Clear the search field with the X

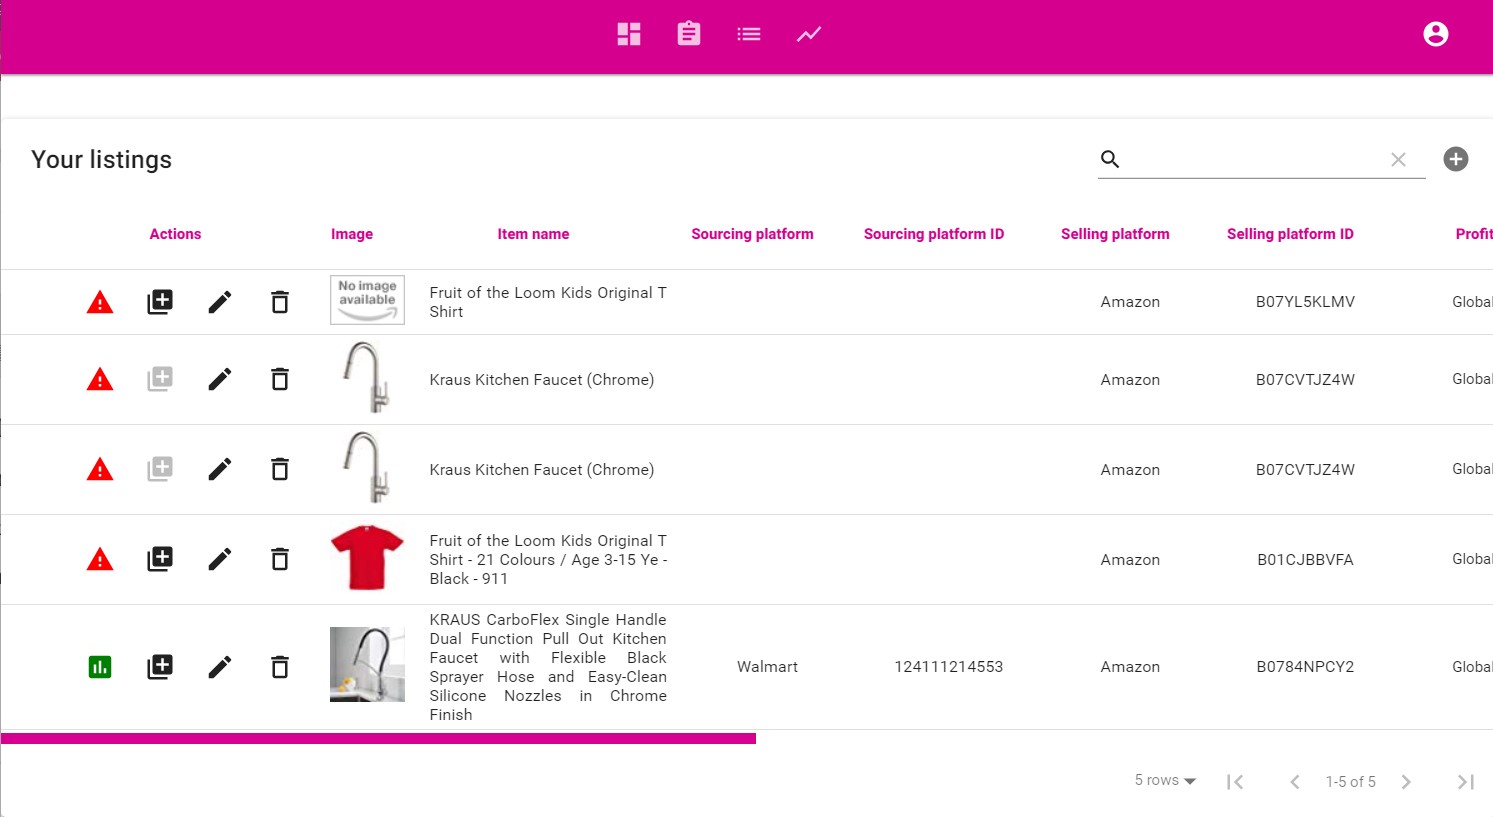coord(1398,159)
